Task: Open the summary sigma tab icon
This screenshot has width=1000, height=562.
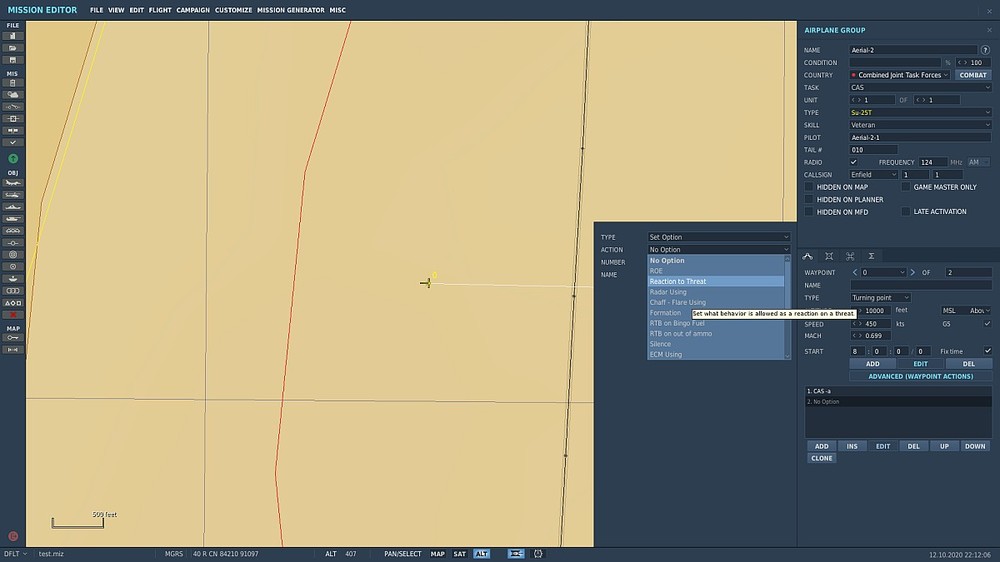Action: 871,256
